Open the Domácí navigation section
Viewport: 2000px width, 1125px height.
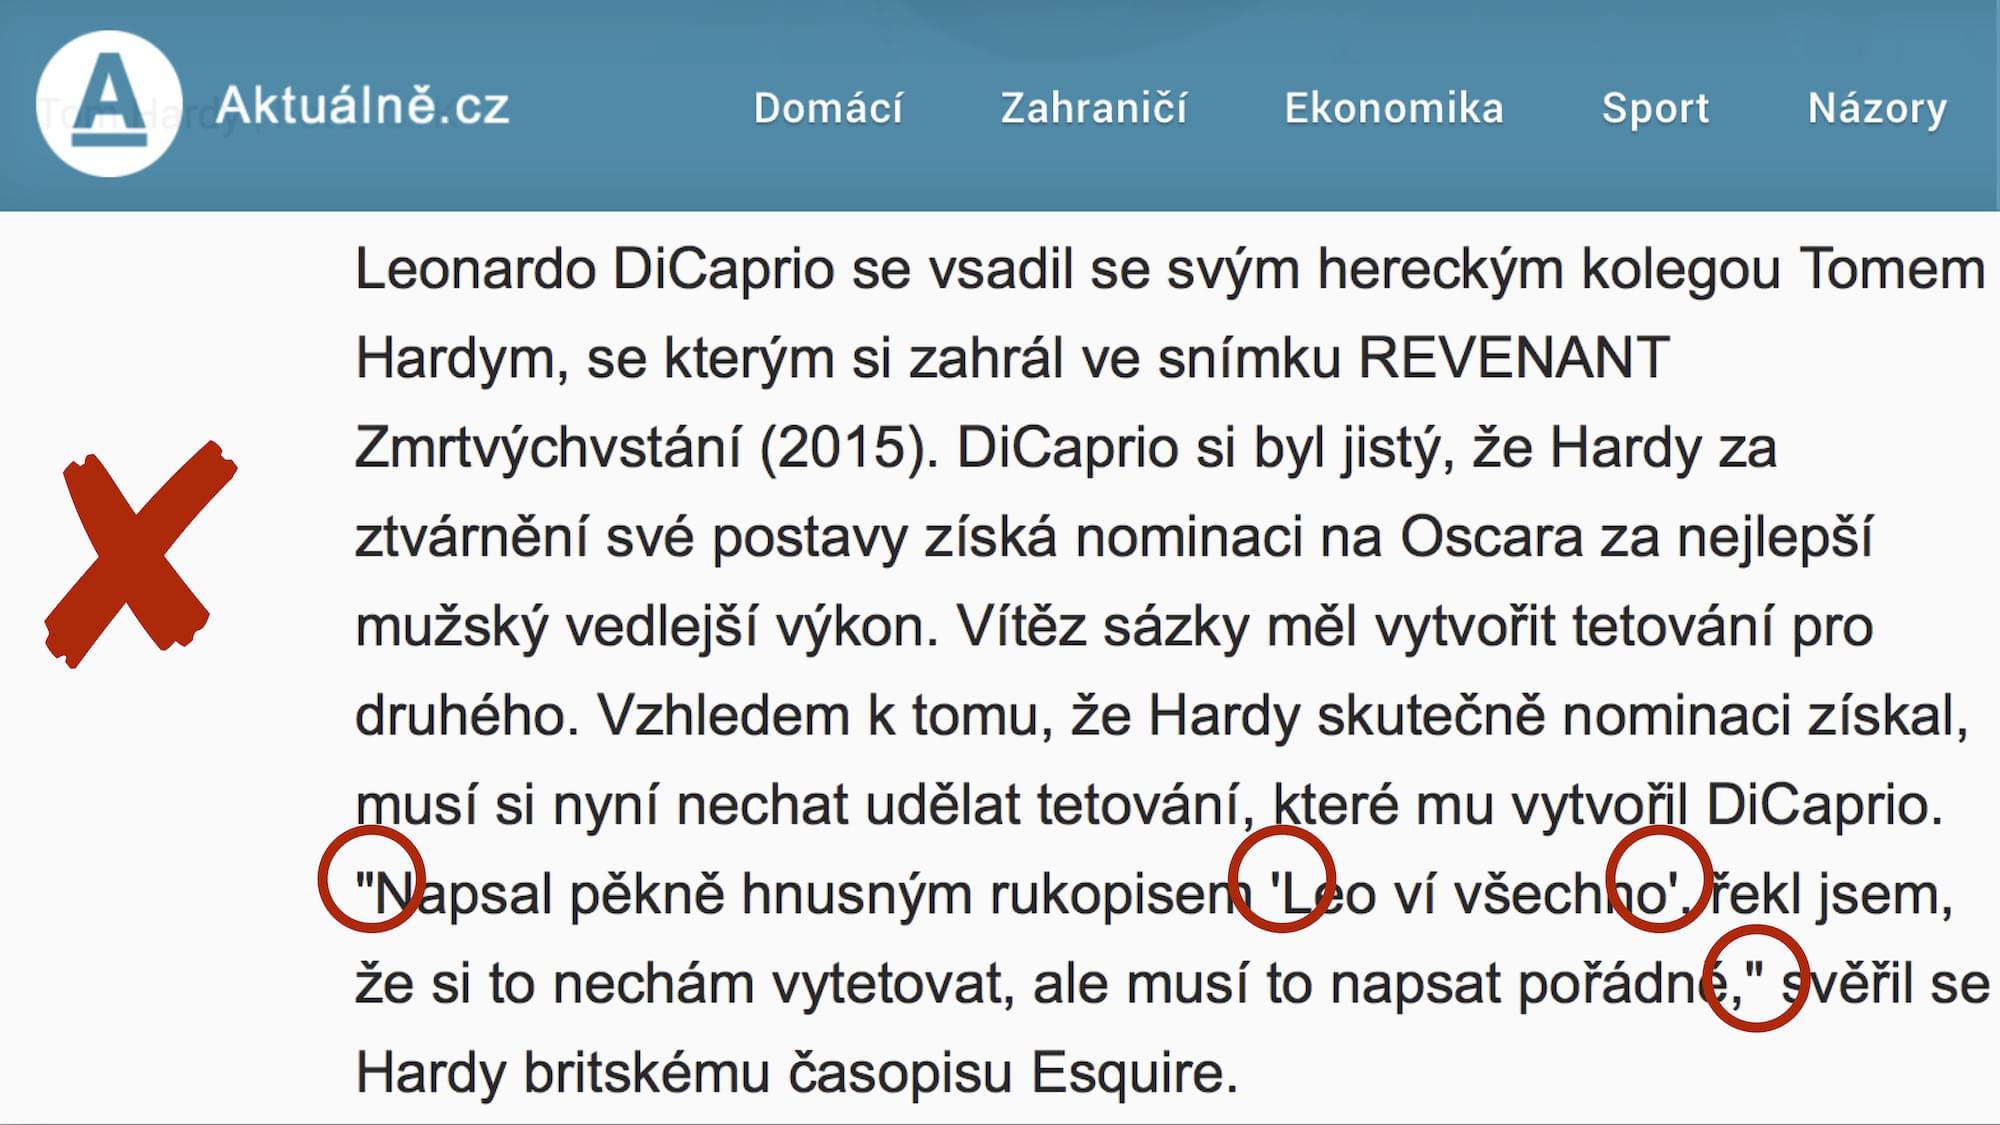828,108
